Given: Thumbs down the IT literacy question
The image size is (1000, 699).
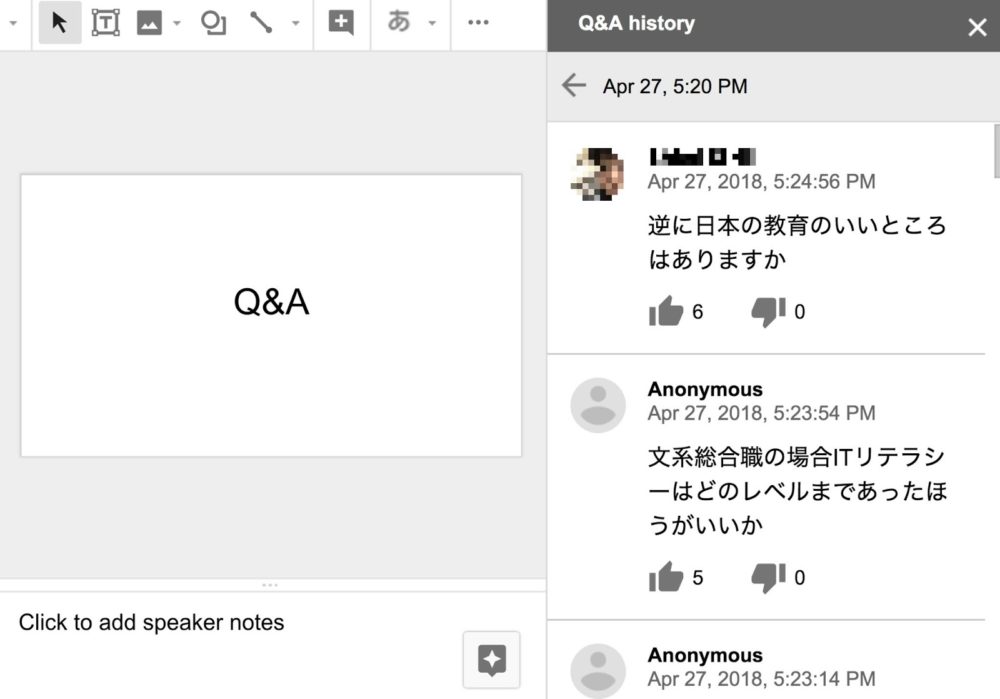Looking at the screenshot, I should point(768,577).
